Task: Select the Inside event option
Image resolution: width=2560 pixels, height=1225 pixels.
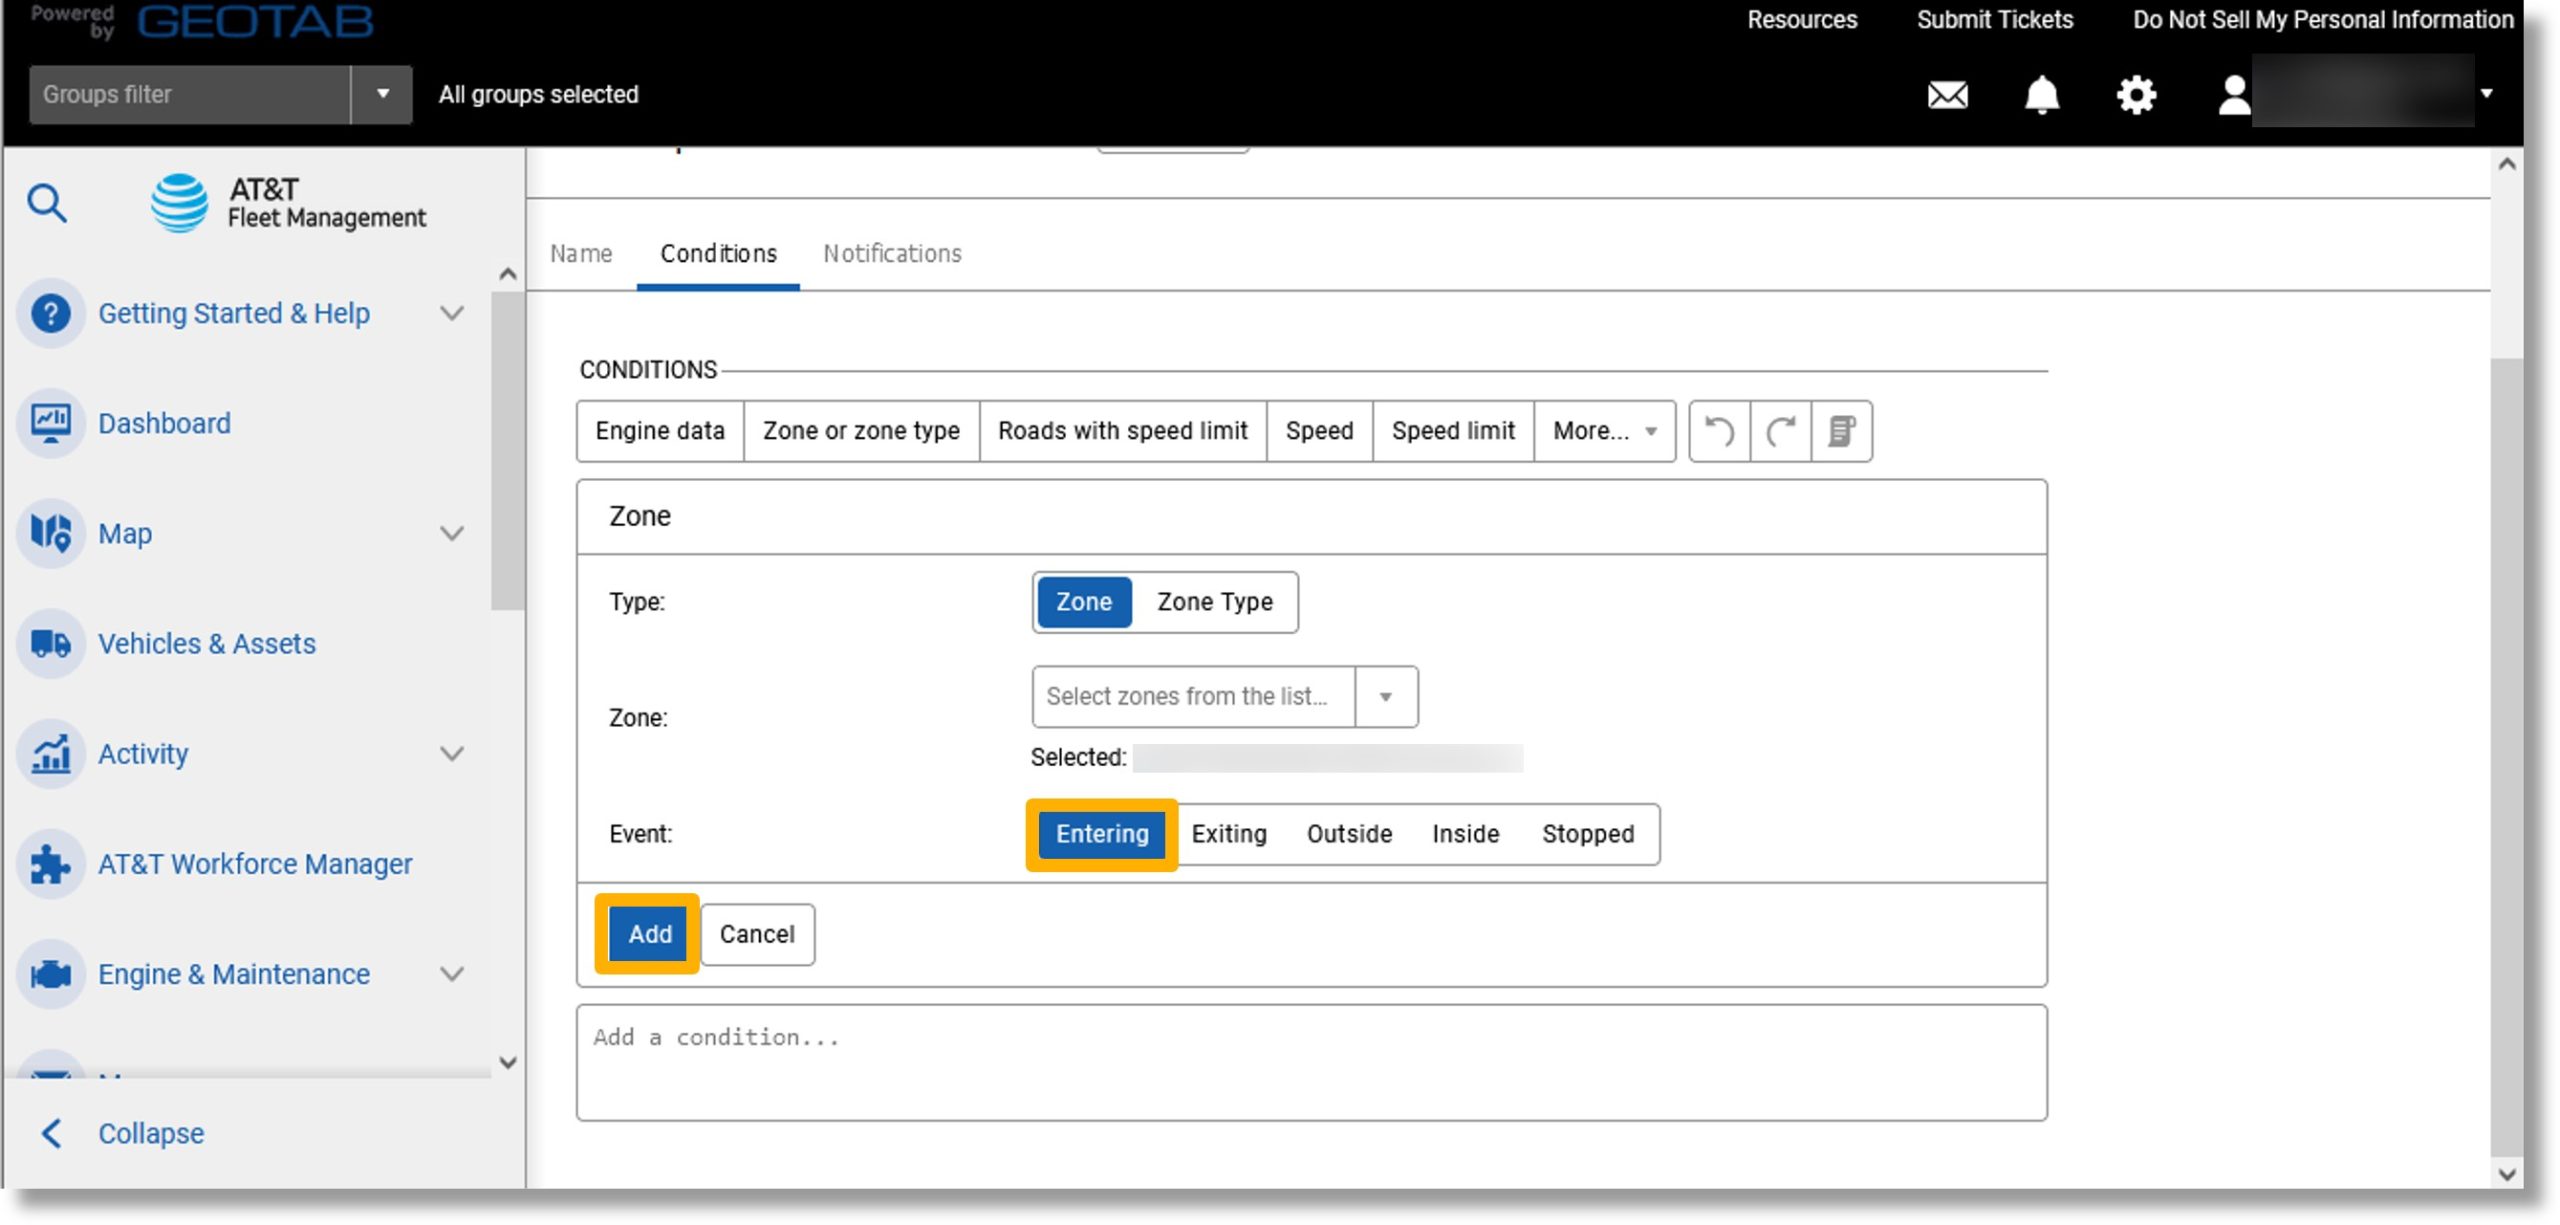Action: [x=1466, y=833]
